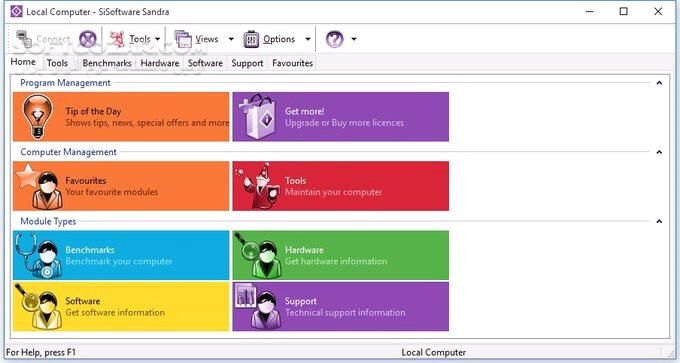
Task: Go to the Support tab
Action: pos(247,63)
